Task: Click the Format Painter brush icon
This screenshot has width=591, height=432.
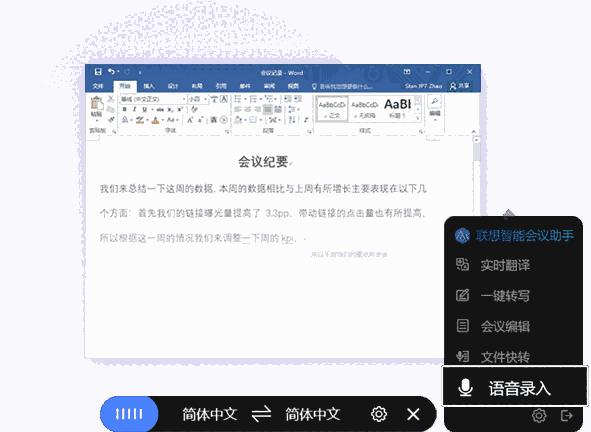Action: pyautogui.click(x=111, y=119)
